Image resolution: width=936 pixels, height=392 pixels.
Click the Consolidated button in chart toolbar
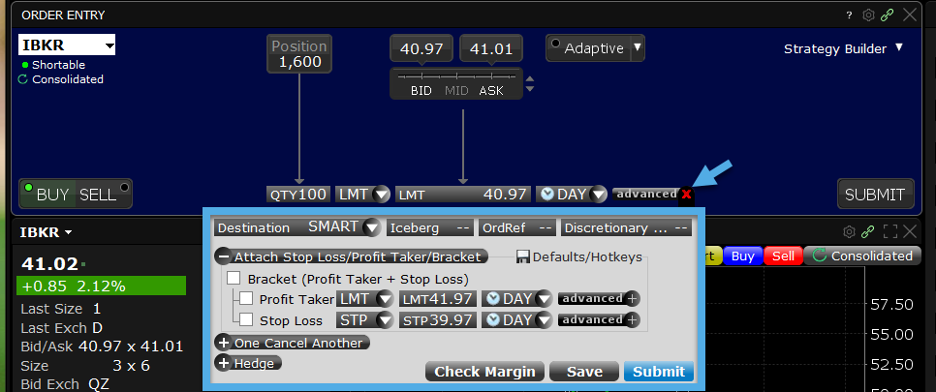[x=864, y=256]
